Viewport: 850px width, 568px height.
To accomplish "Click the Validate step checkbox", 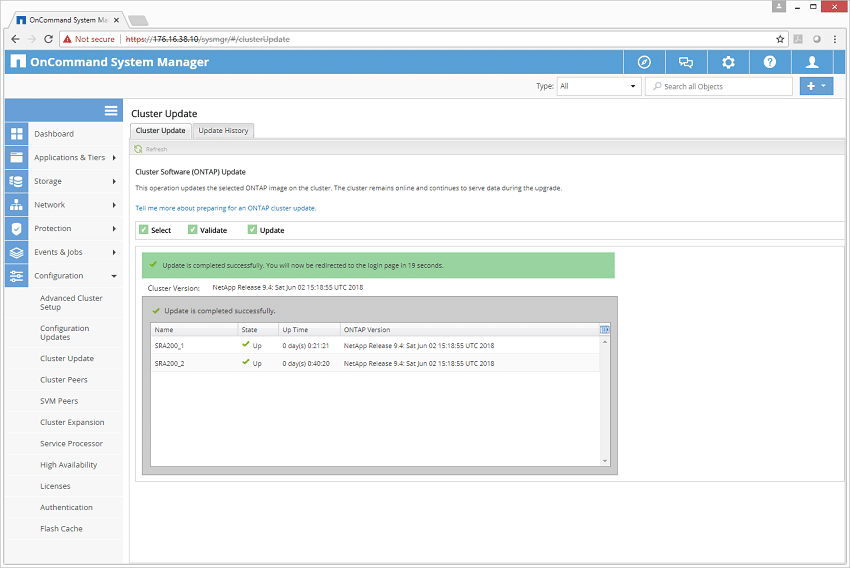I will 192,230.
